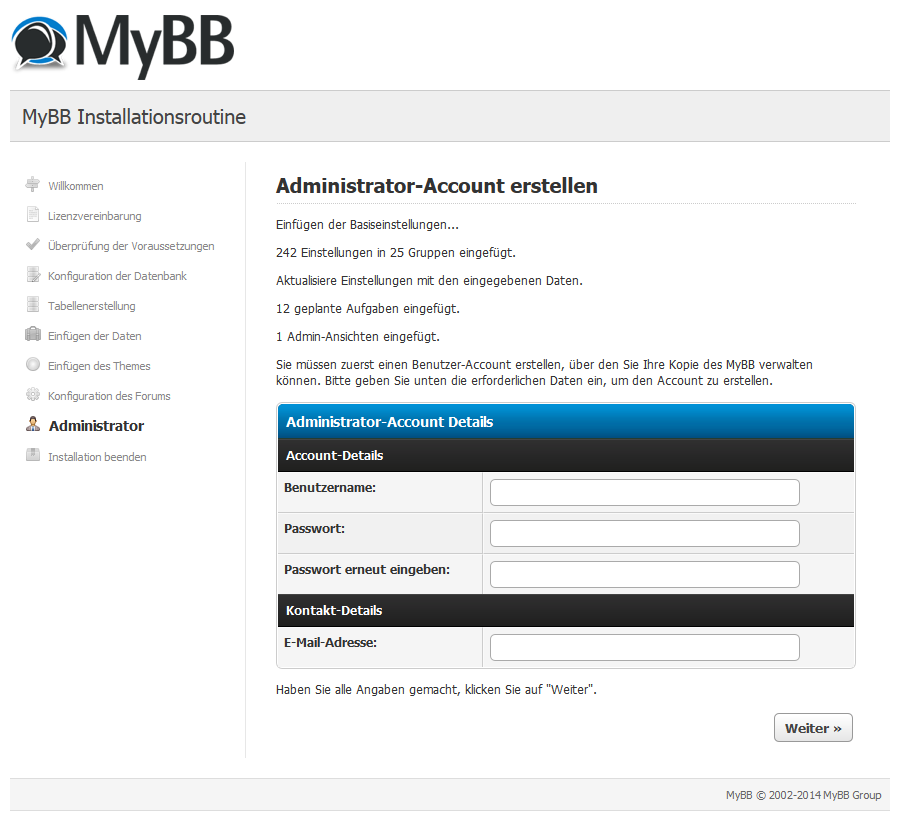Select the Administrator step in the sidebar

96,426
